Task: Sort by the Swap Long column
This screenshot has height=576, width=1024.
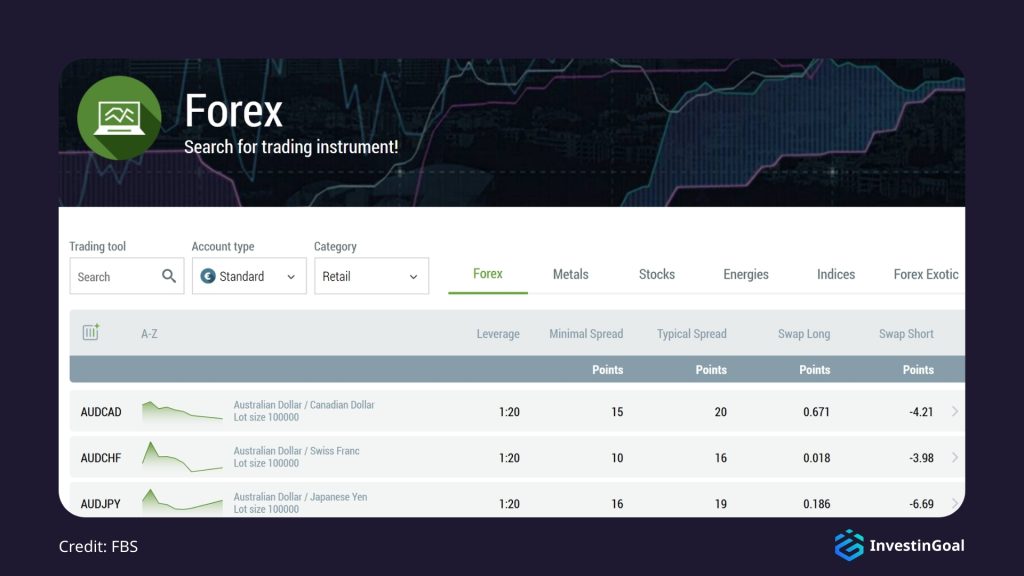Action: pyautogui.click(x=804, y=333)
